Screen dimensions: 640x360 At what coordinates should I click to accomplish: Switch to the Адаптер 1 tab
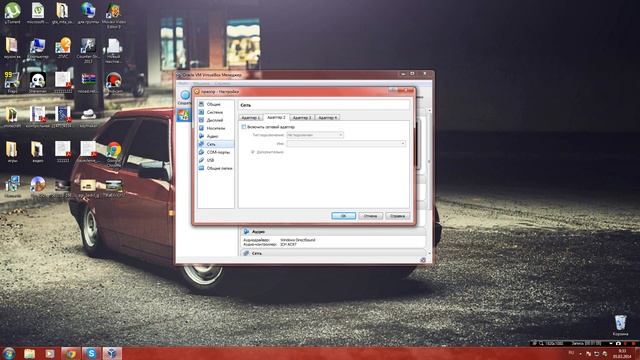[x=251, y=118]
